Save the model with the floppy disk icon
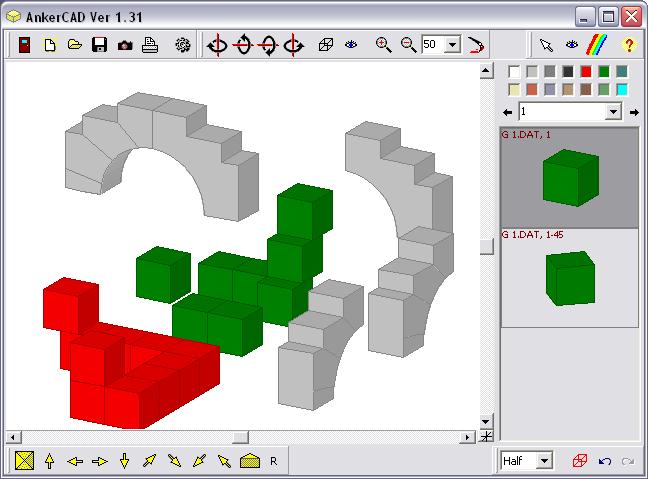 100,44
